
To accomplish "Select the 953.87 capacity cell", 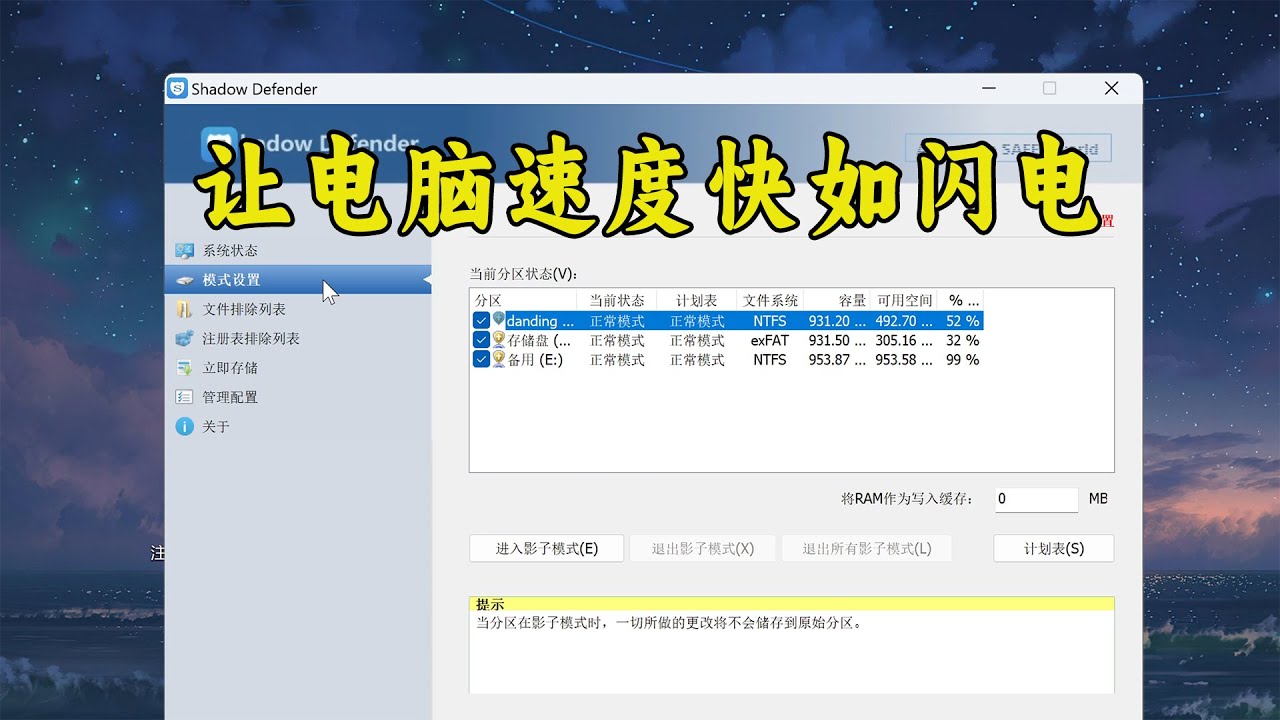I will click(837, 359).
